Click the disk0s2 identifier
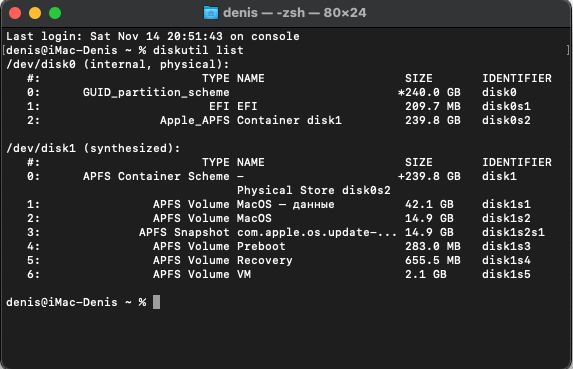The width and height of the screenshot is (573, 369). click(506, 120)
